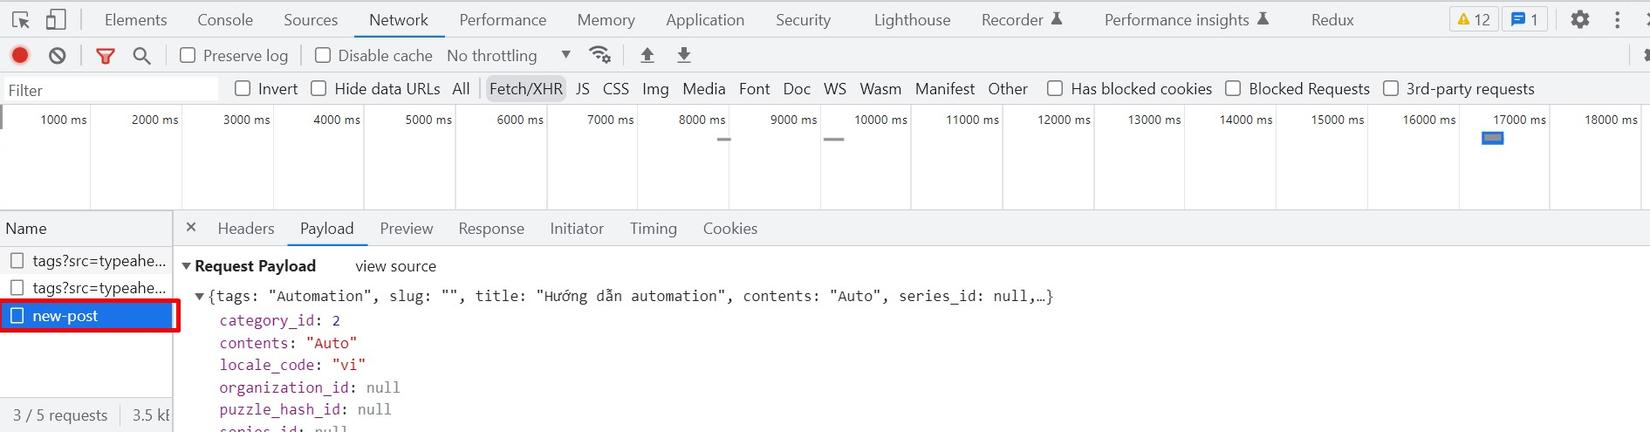Toggle the red filter funnel icon
The image size is (1650, 432).
coord(105,56)
